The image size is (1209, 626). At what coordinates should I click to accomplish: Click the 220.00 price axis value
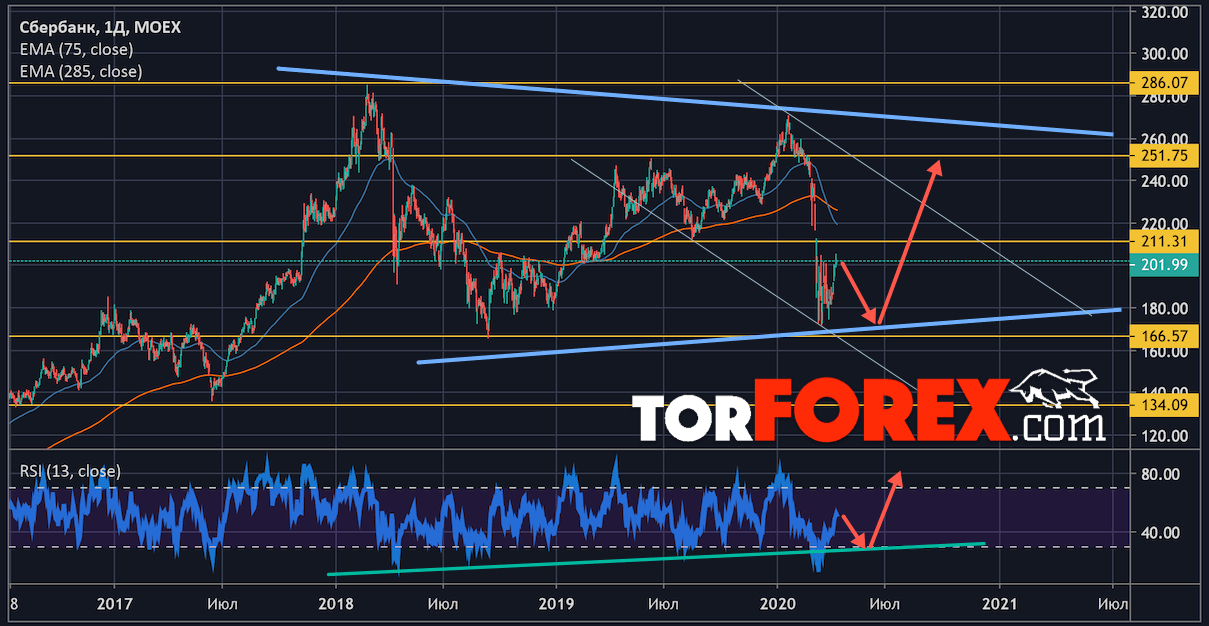[x=1164, y=223]
